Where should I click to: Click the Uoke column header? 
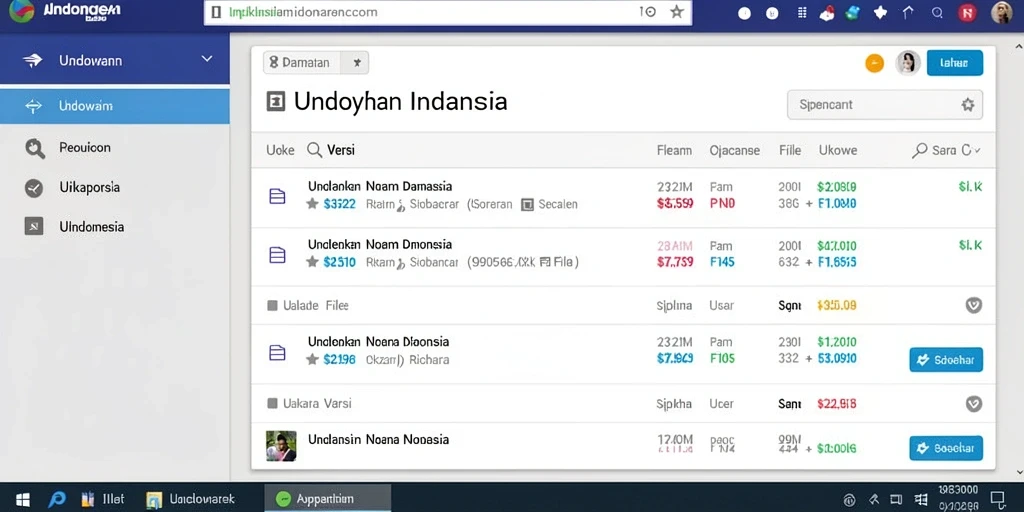(x=280, y=150)
